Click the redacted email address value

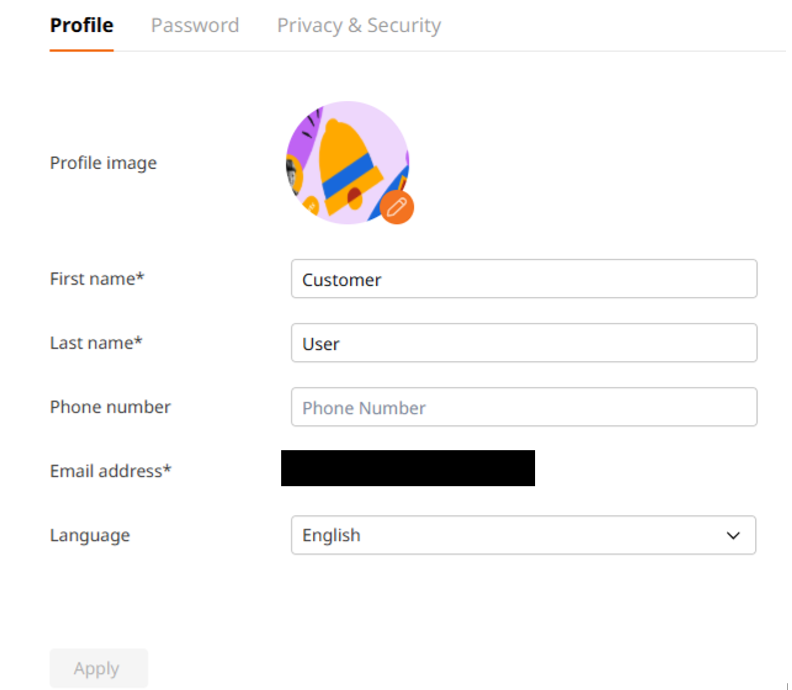[x=408, y=468]
